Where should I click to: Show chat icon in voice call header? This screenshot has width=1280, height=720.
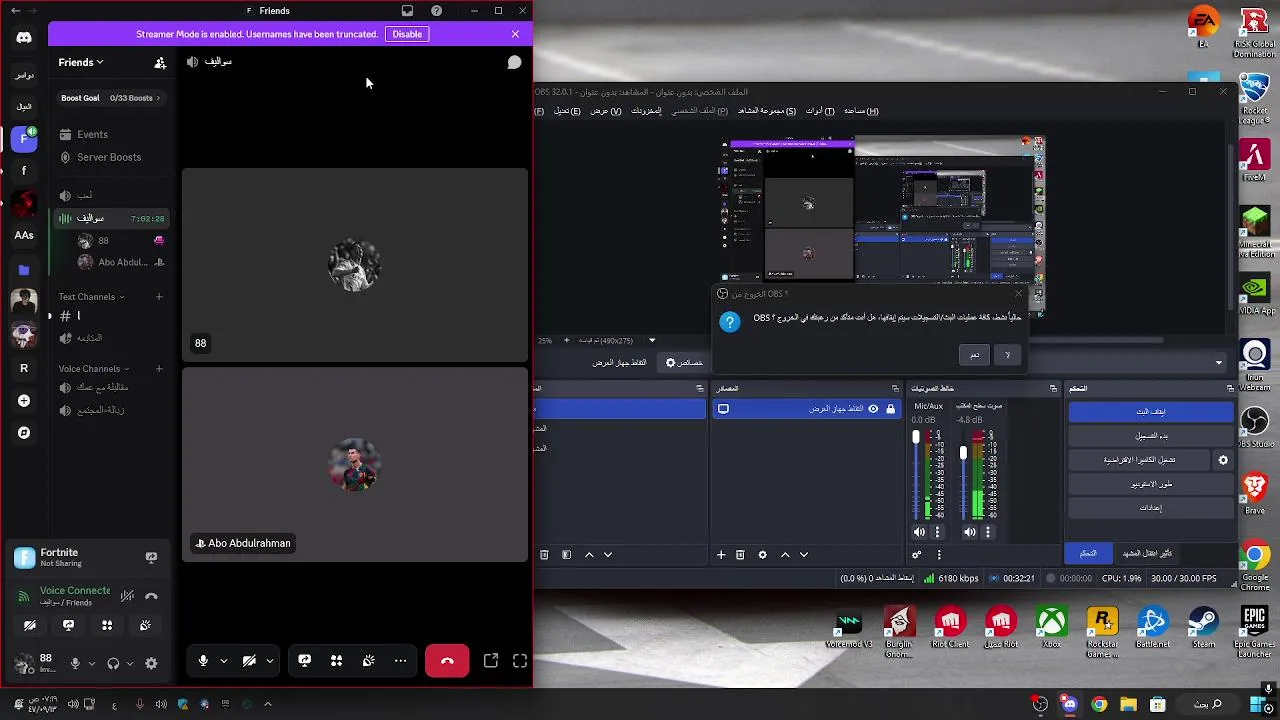tap(514, 62)
